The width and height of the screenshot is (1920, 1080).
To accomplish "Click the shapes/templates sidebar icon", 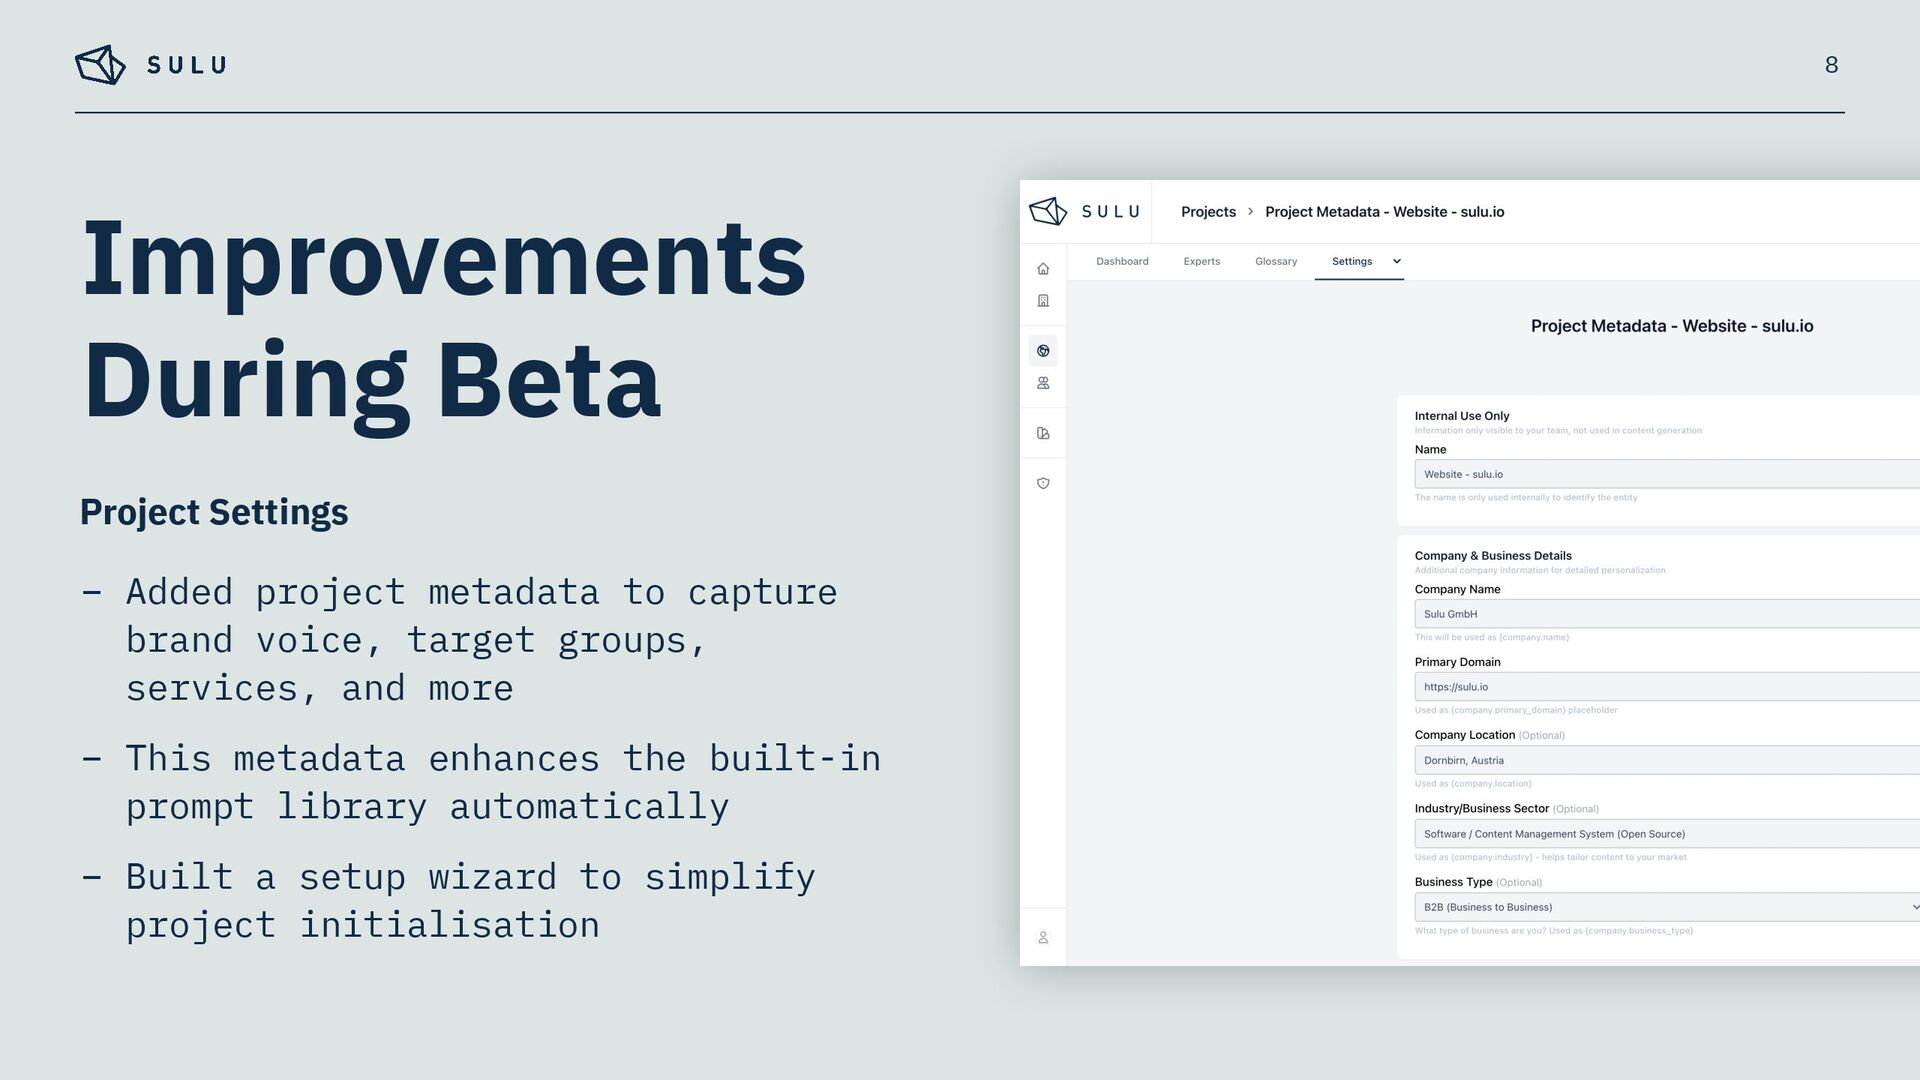I will 1043,433.
